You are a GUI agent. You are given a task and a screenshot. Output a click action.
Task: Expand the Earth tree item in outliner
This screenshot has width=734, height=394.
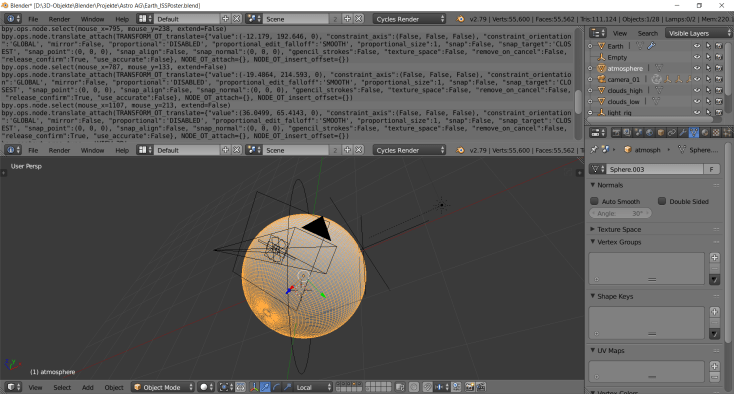pos(590,46)
